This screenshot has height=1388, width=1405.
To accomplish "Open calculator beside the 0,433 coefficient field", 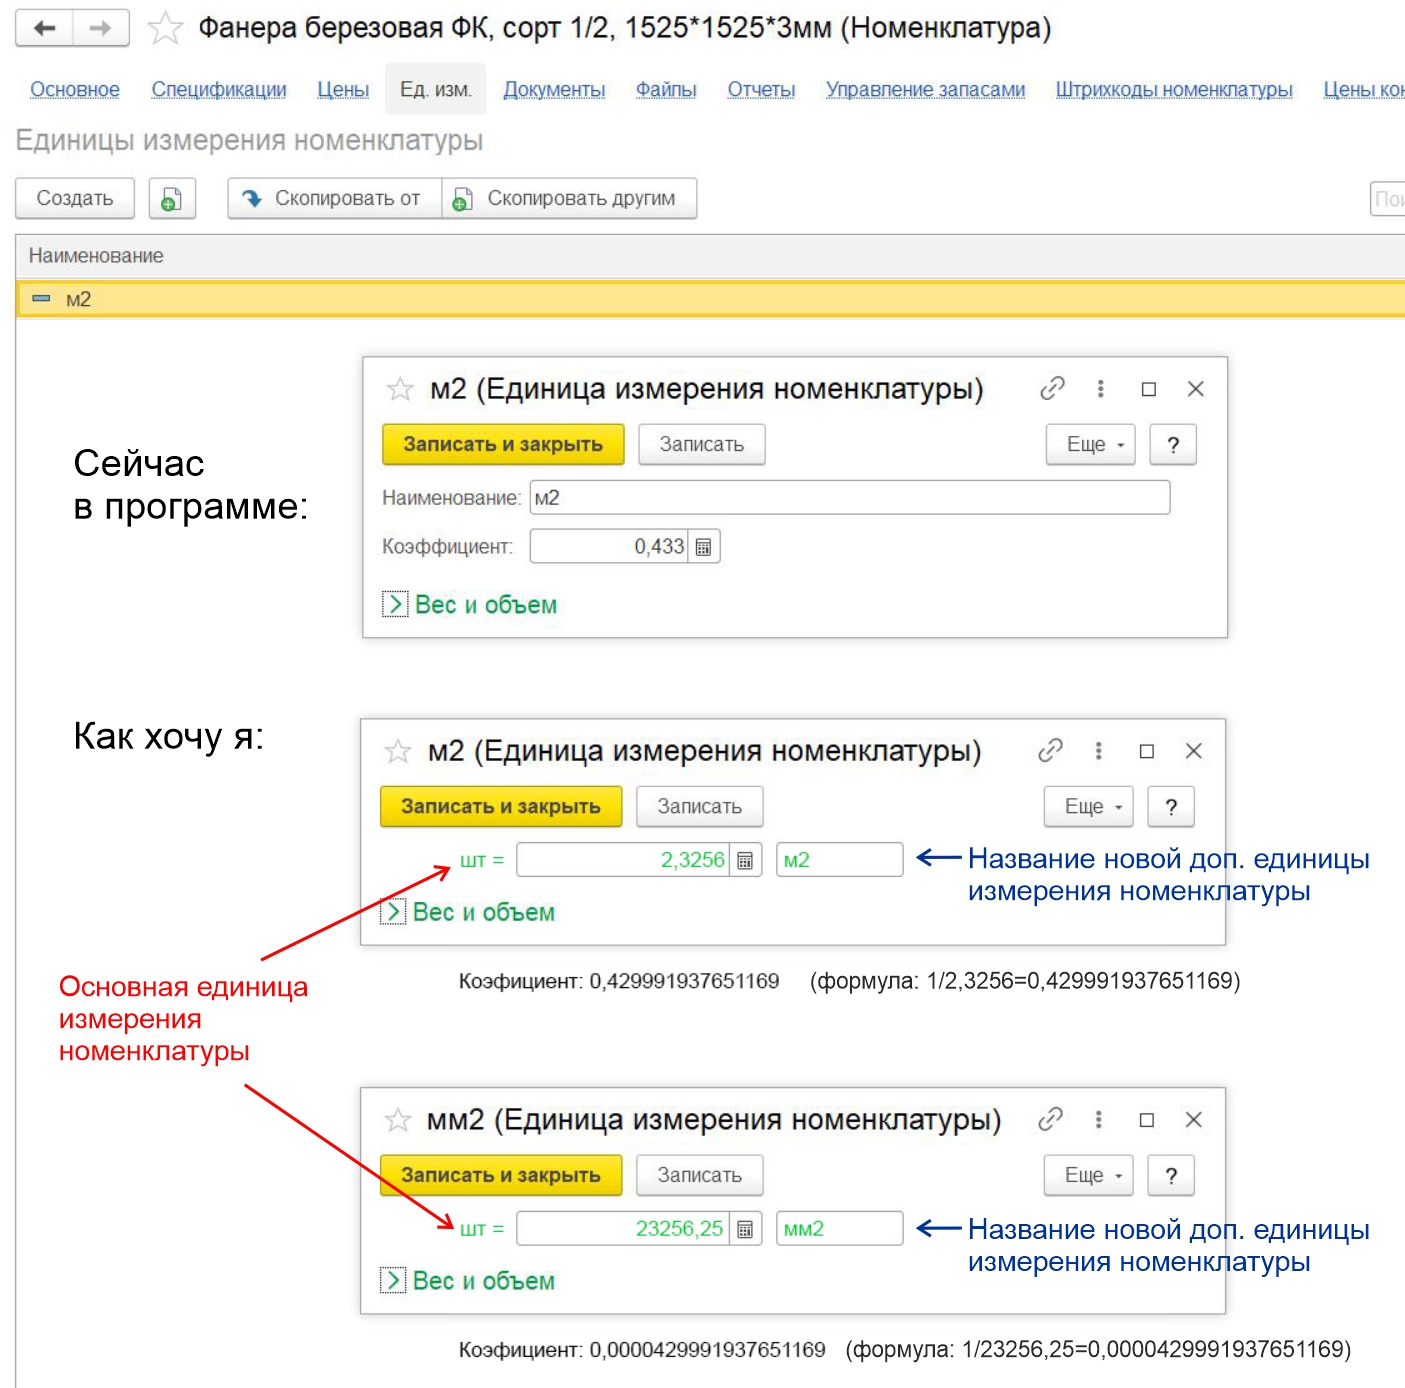I will tap(704, 547).
